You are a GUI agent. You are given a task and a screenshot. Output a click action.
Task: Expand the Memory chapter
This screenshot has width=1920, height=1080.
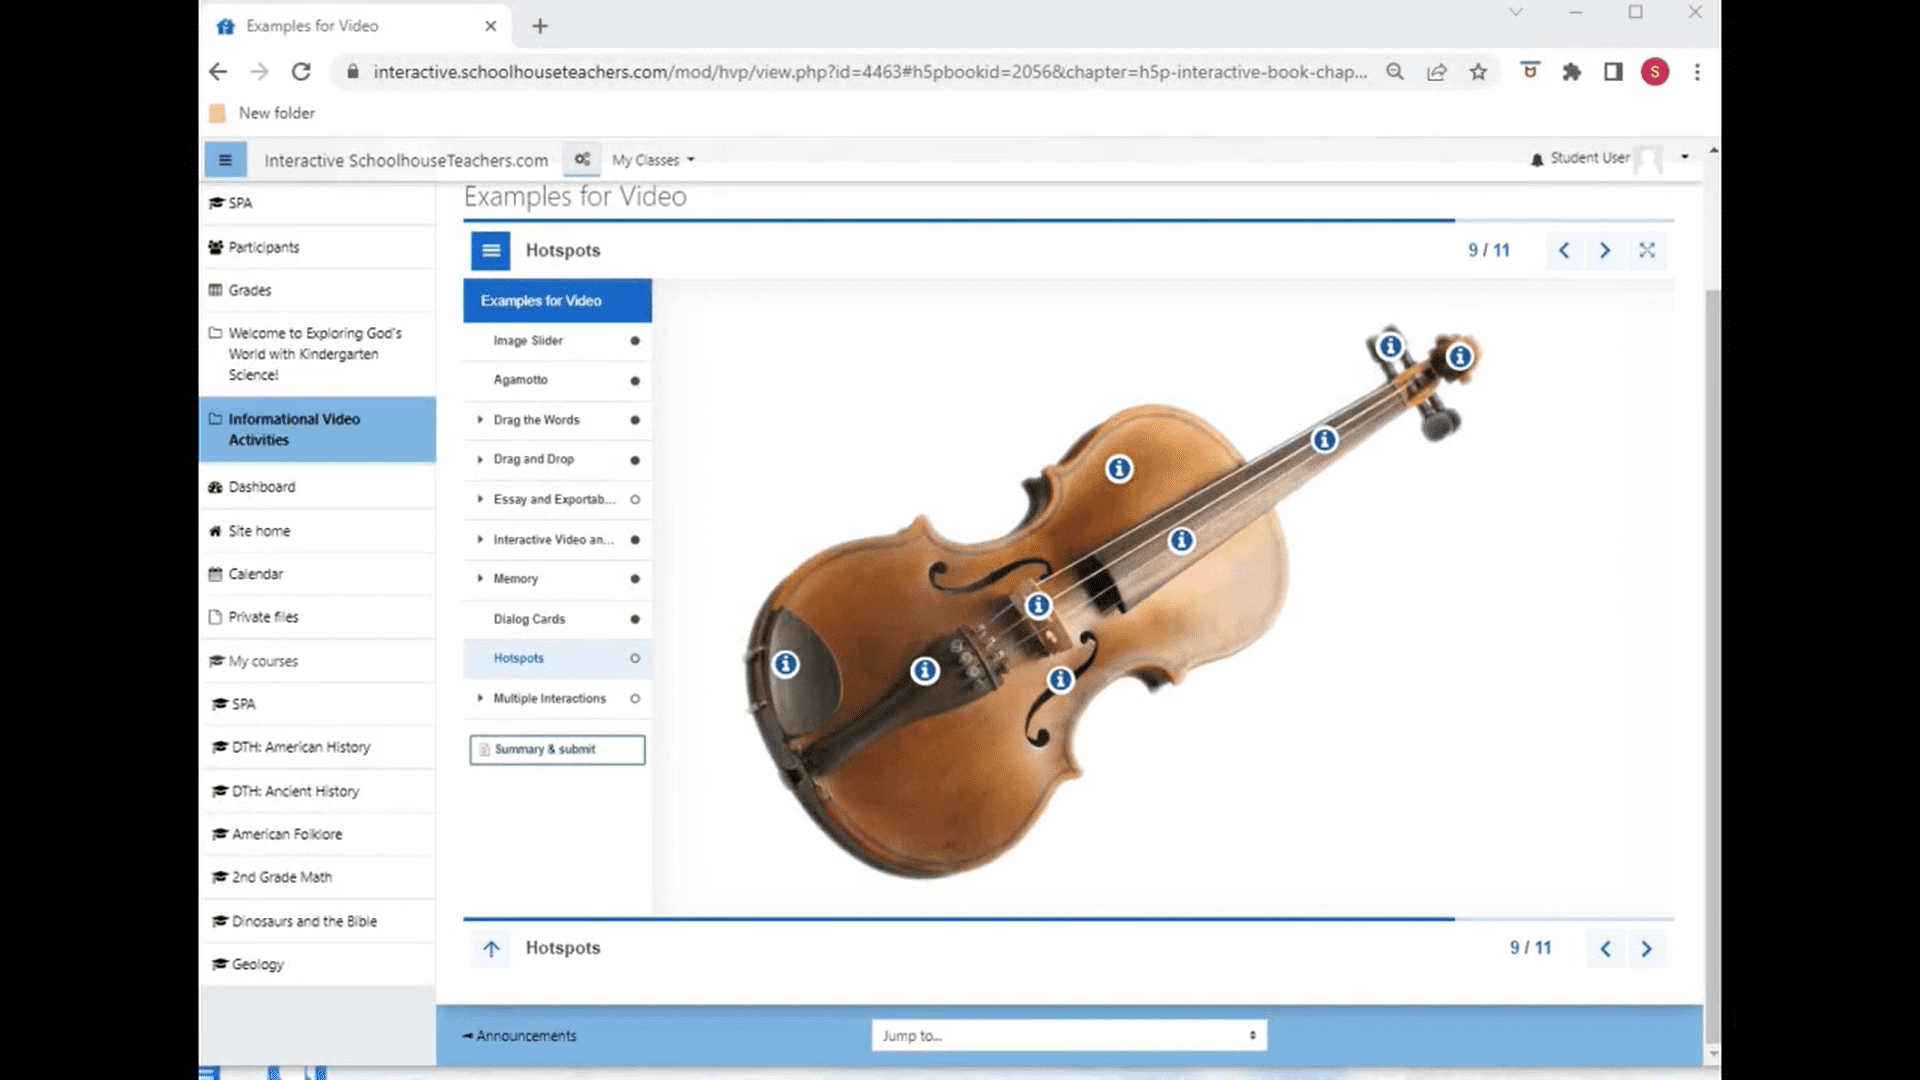480,579
